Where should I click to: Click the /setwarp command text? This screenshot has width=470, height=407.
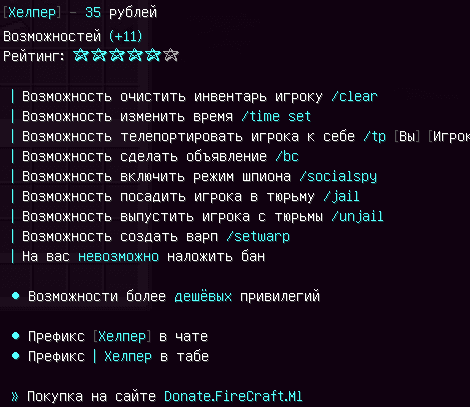(x=258, y=237)
